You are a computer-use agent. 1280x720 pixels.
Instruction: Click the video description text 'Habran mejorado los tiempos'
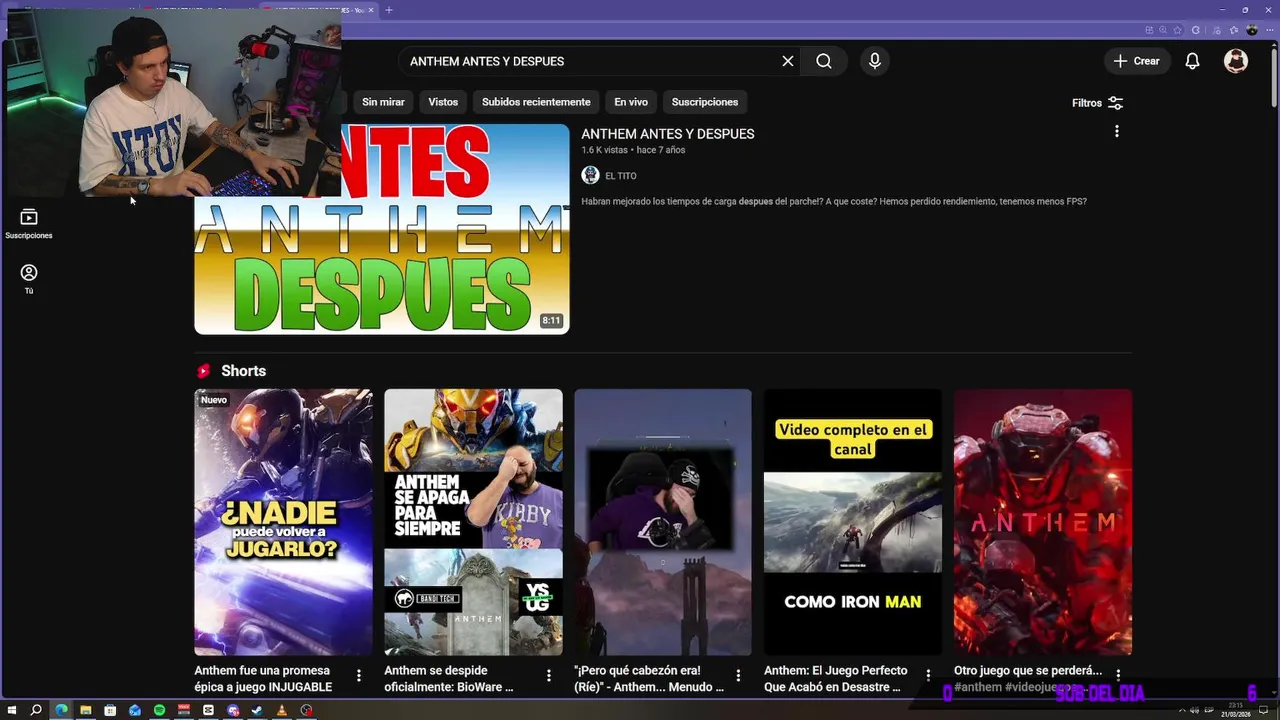[x=834, y=201]
